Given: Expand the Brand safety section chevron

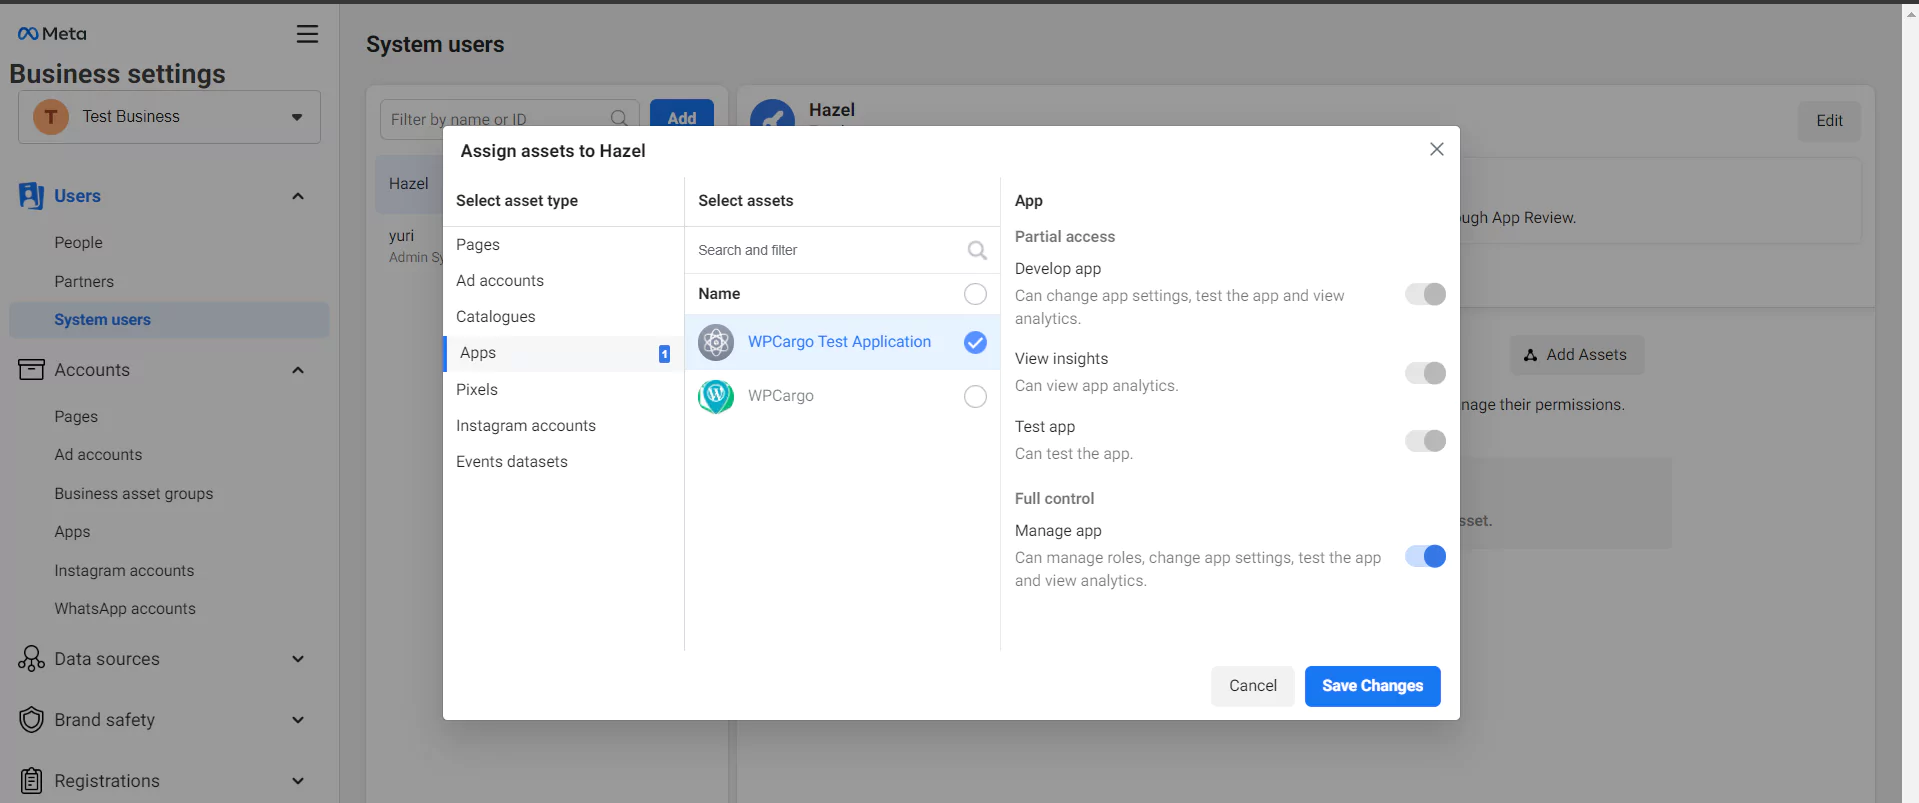Looking at the screenshot, I should [297, 720].
